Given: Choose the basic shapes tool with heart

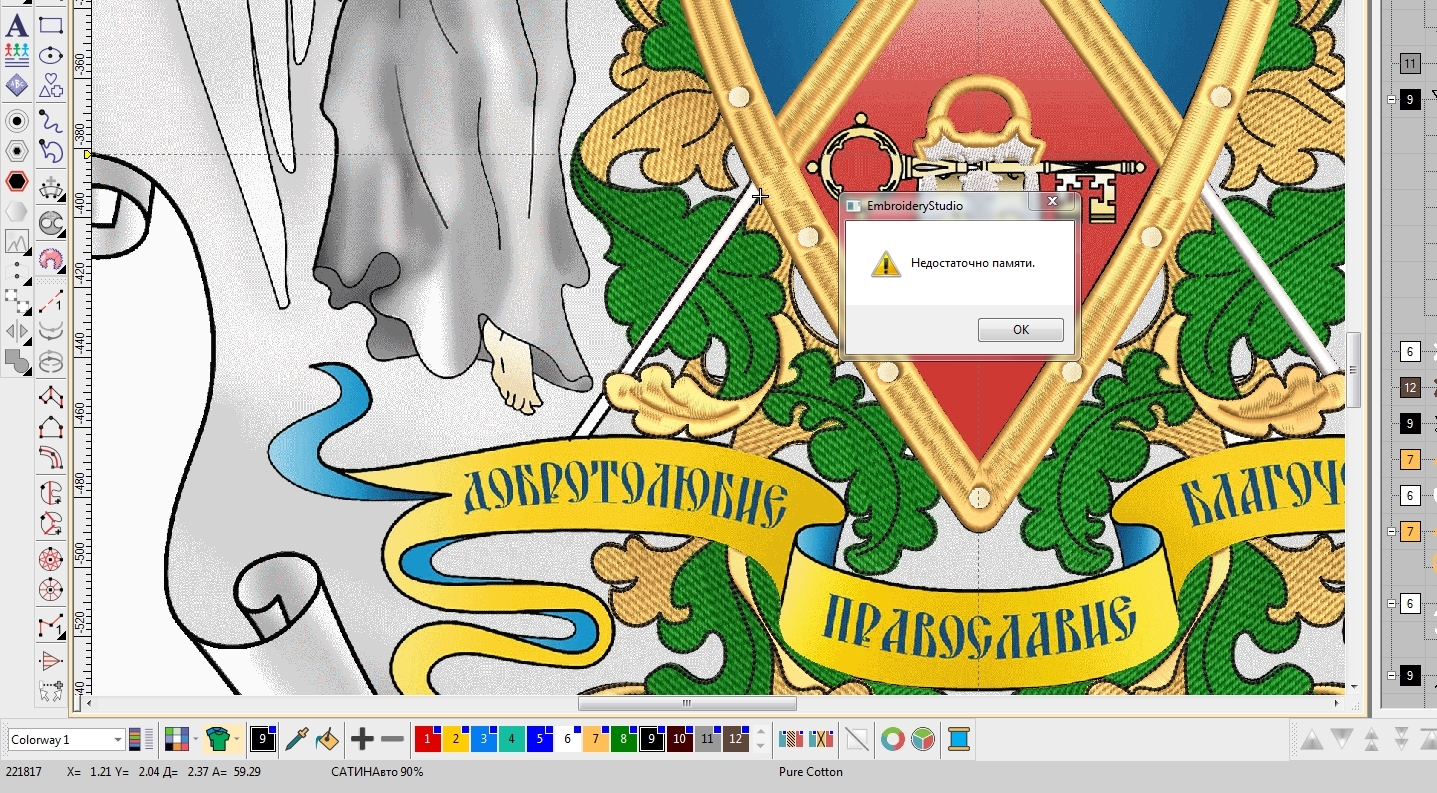Looking at the screenshot, I should (x=51, y=86).
